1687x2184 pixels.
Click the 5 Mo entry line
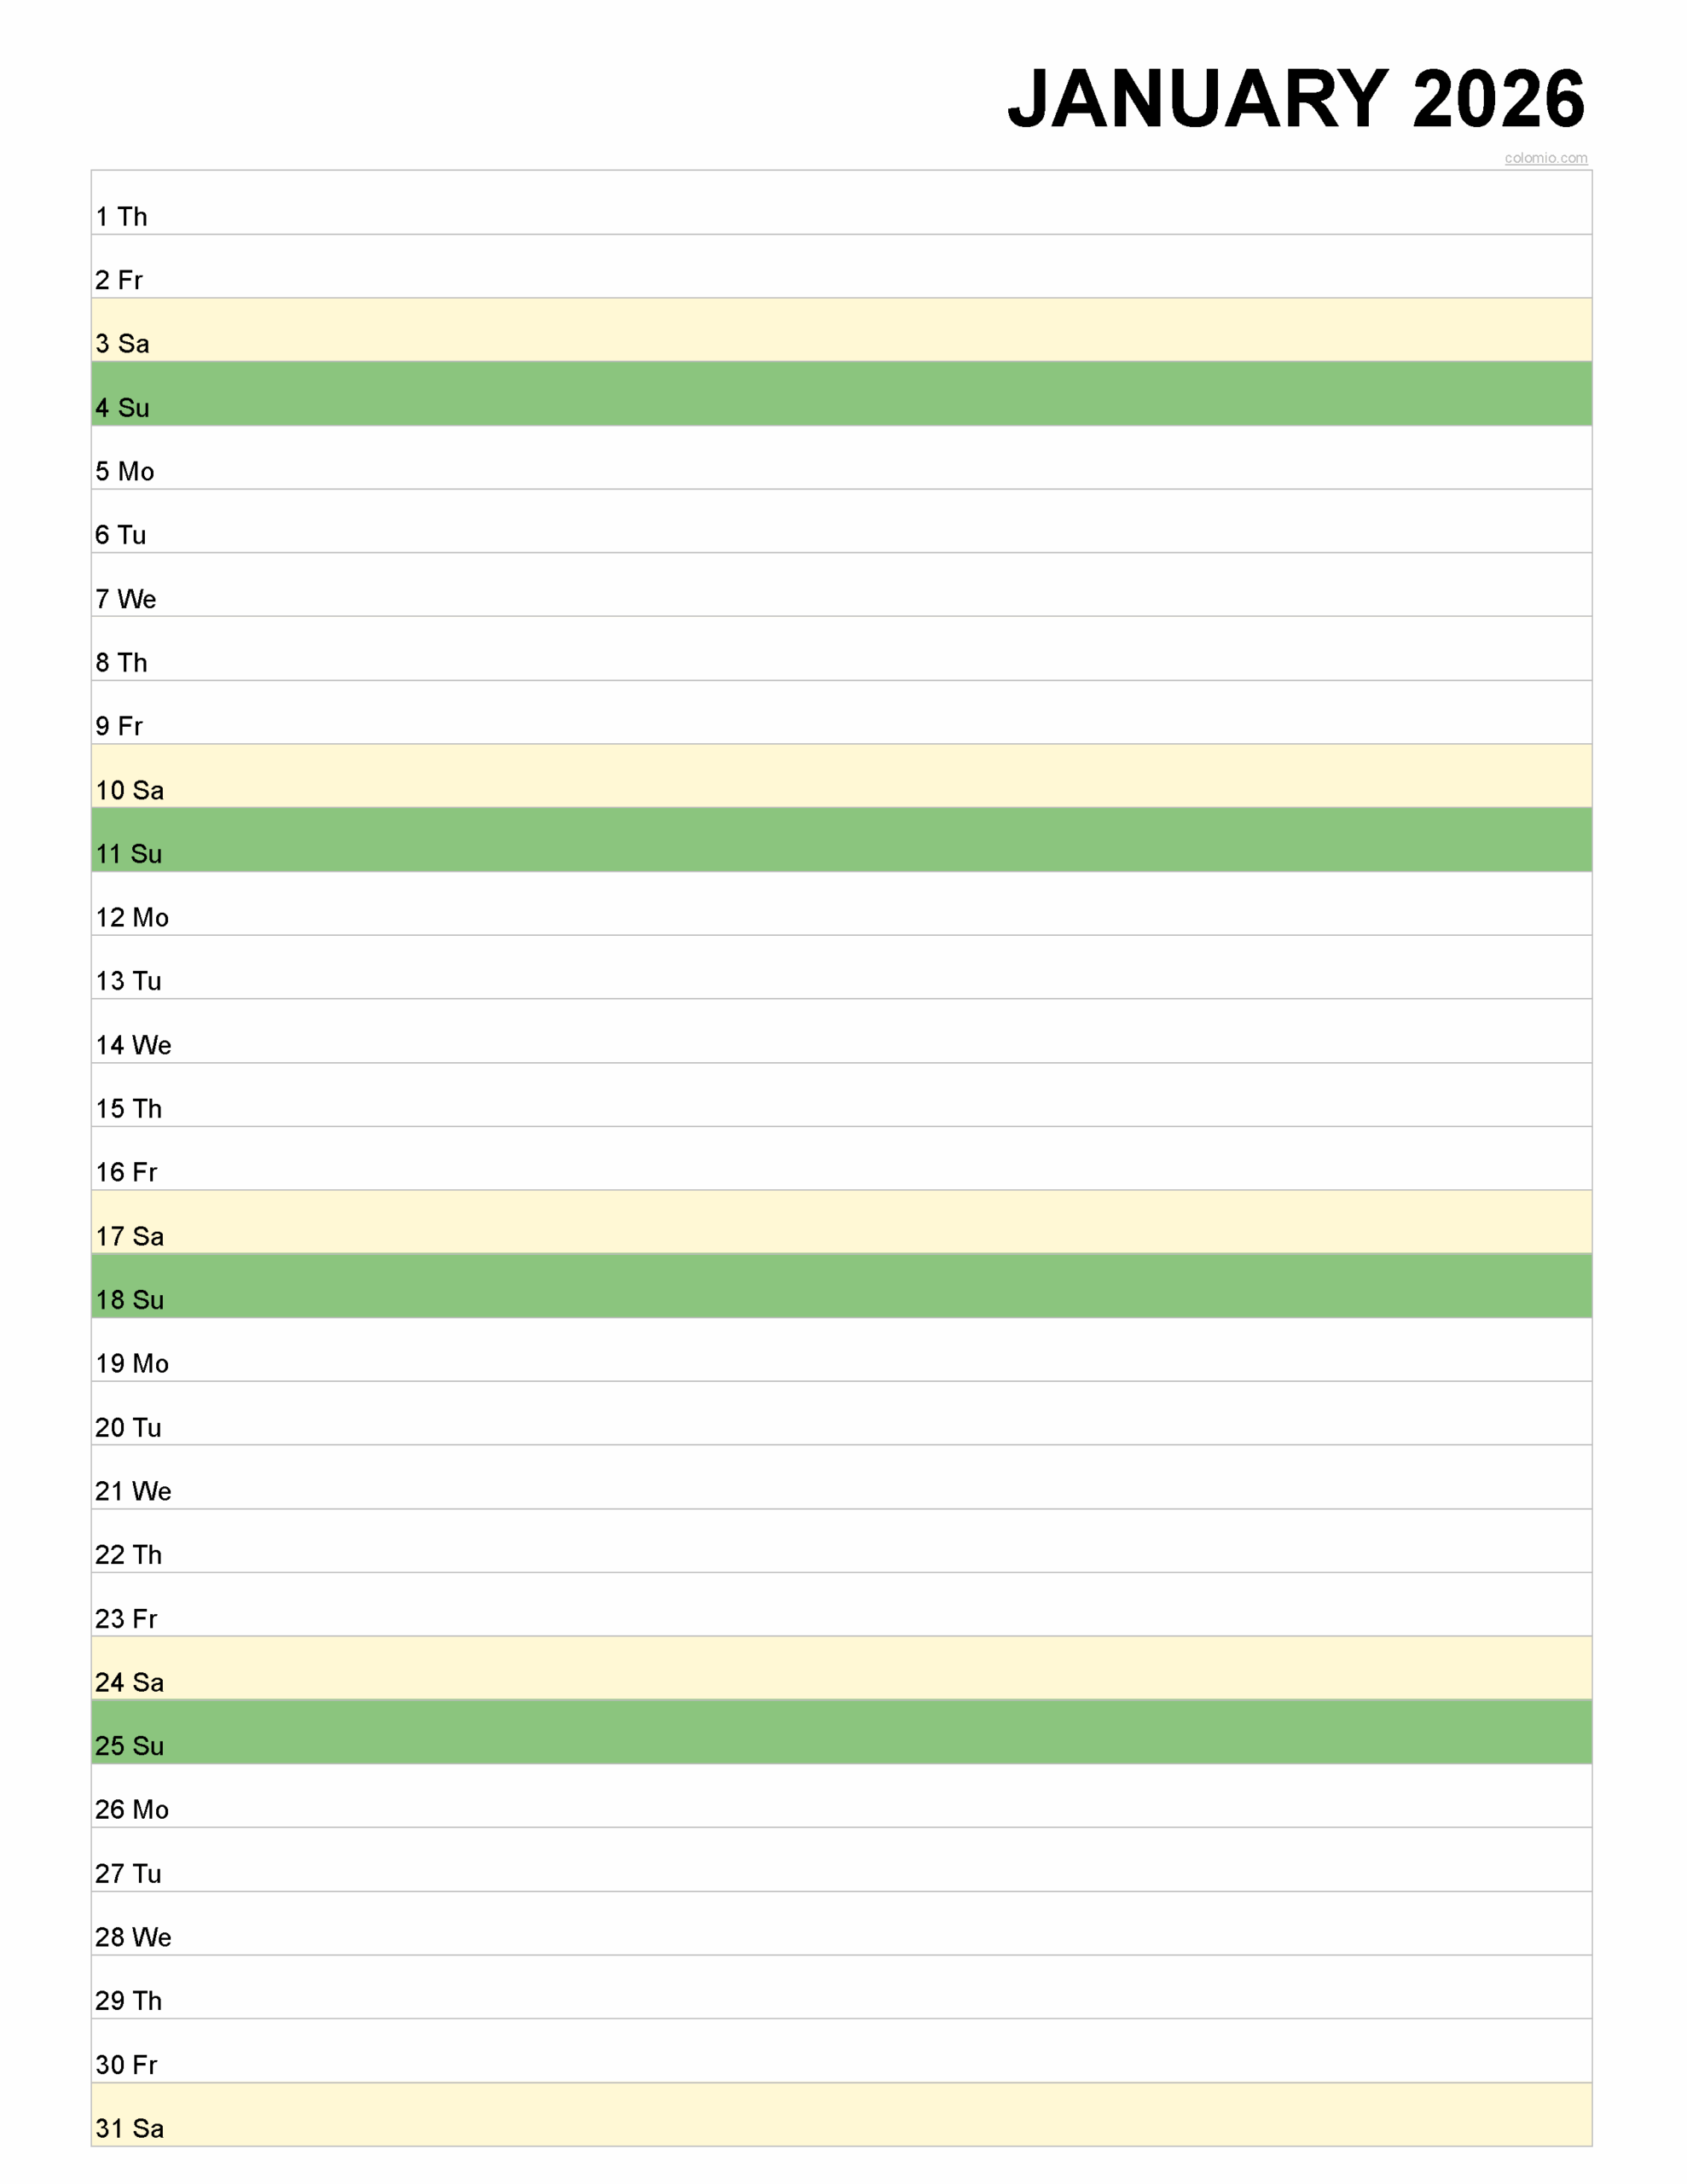click(841, 458)
